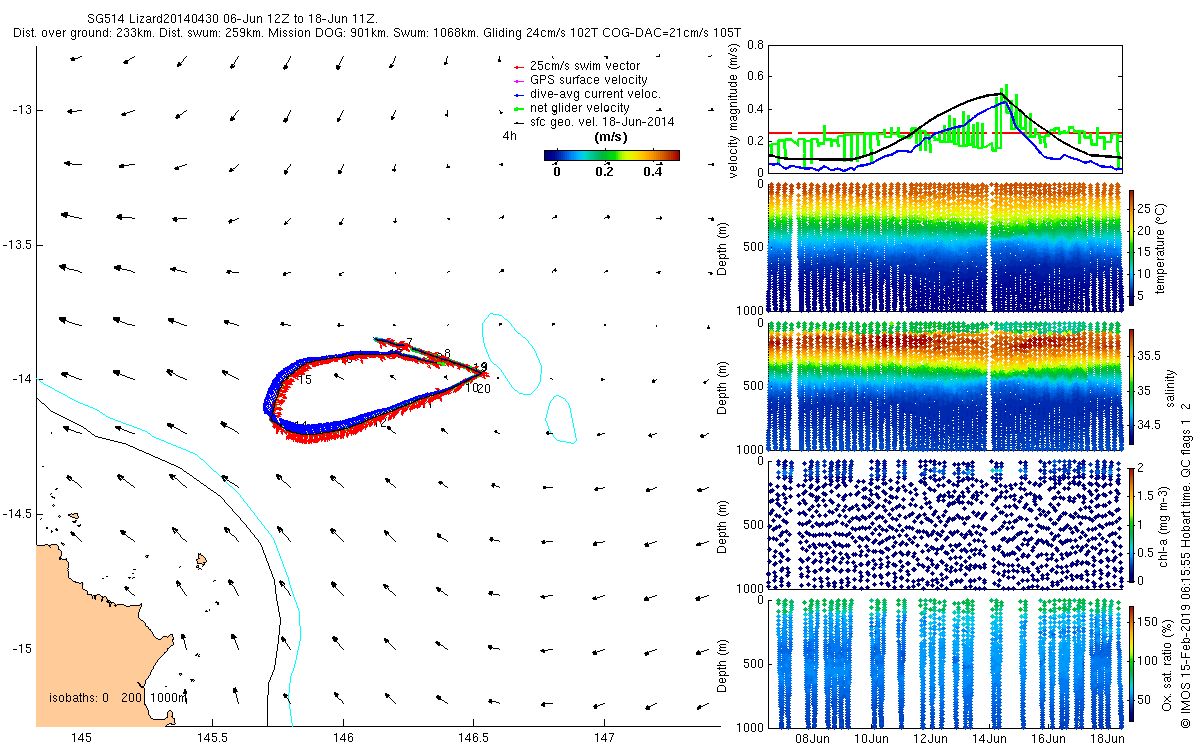Click the '(m/s)' velocity colorbar title
1200x750 pixels.
tap(610, 136)
